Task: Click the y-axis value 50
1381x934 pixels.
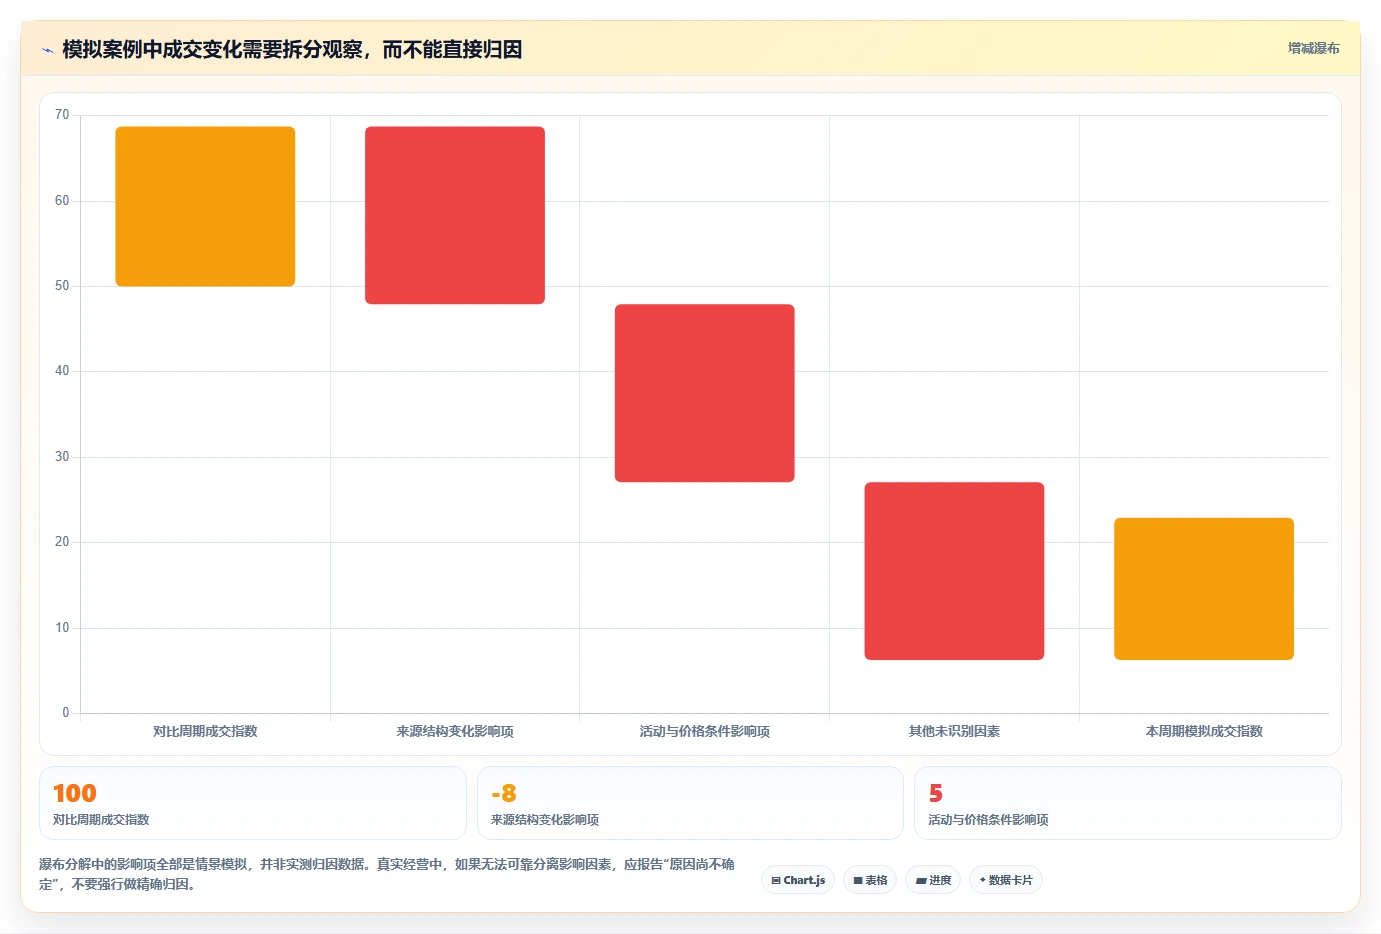Action: pyautogui.click(x=62, y=286)
